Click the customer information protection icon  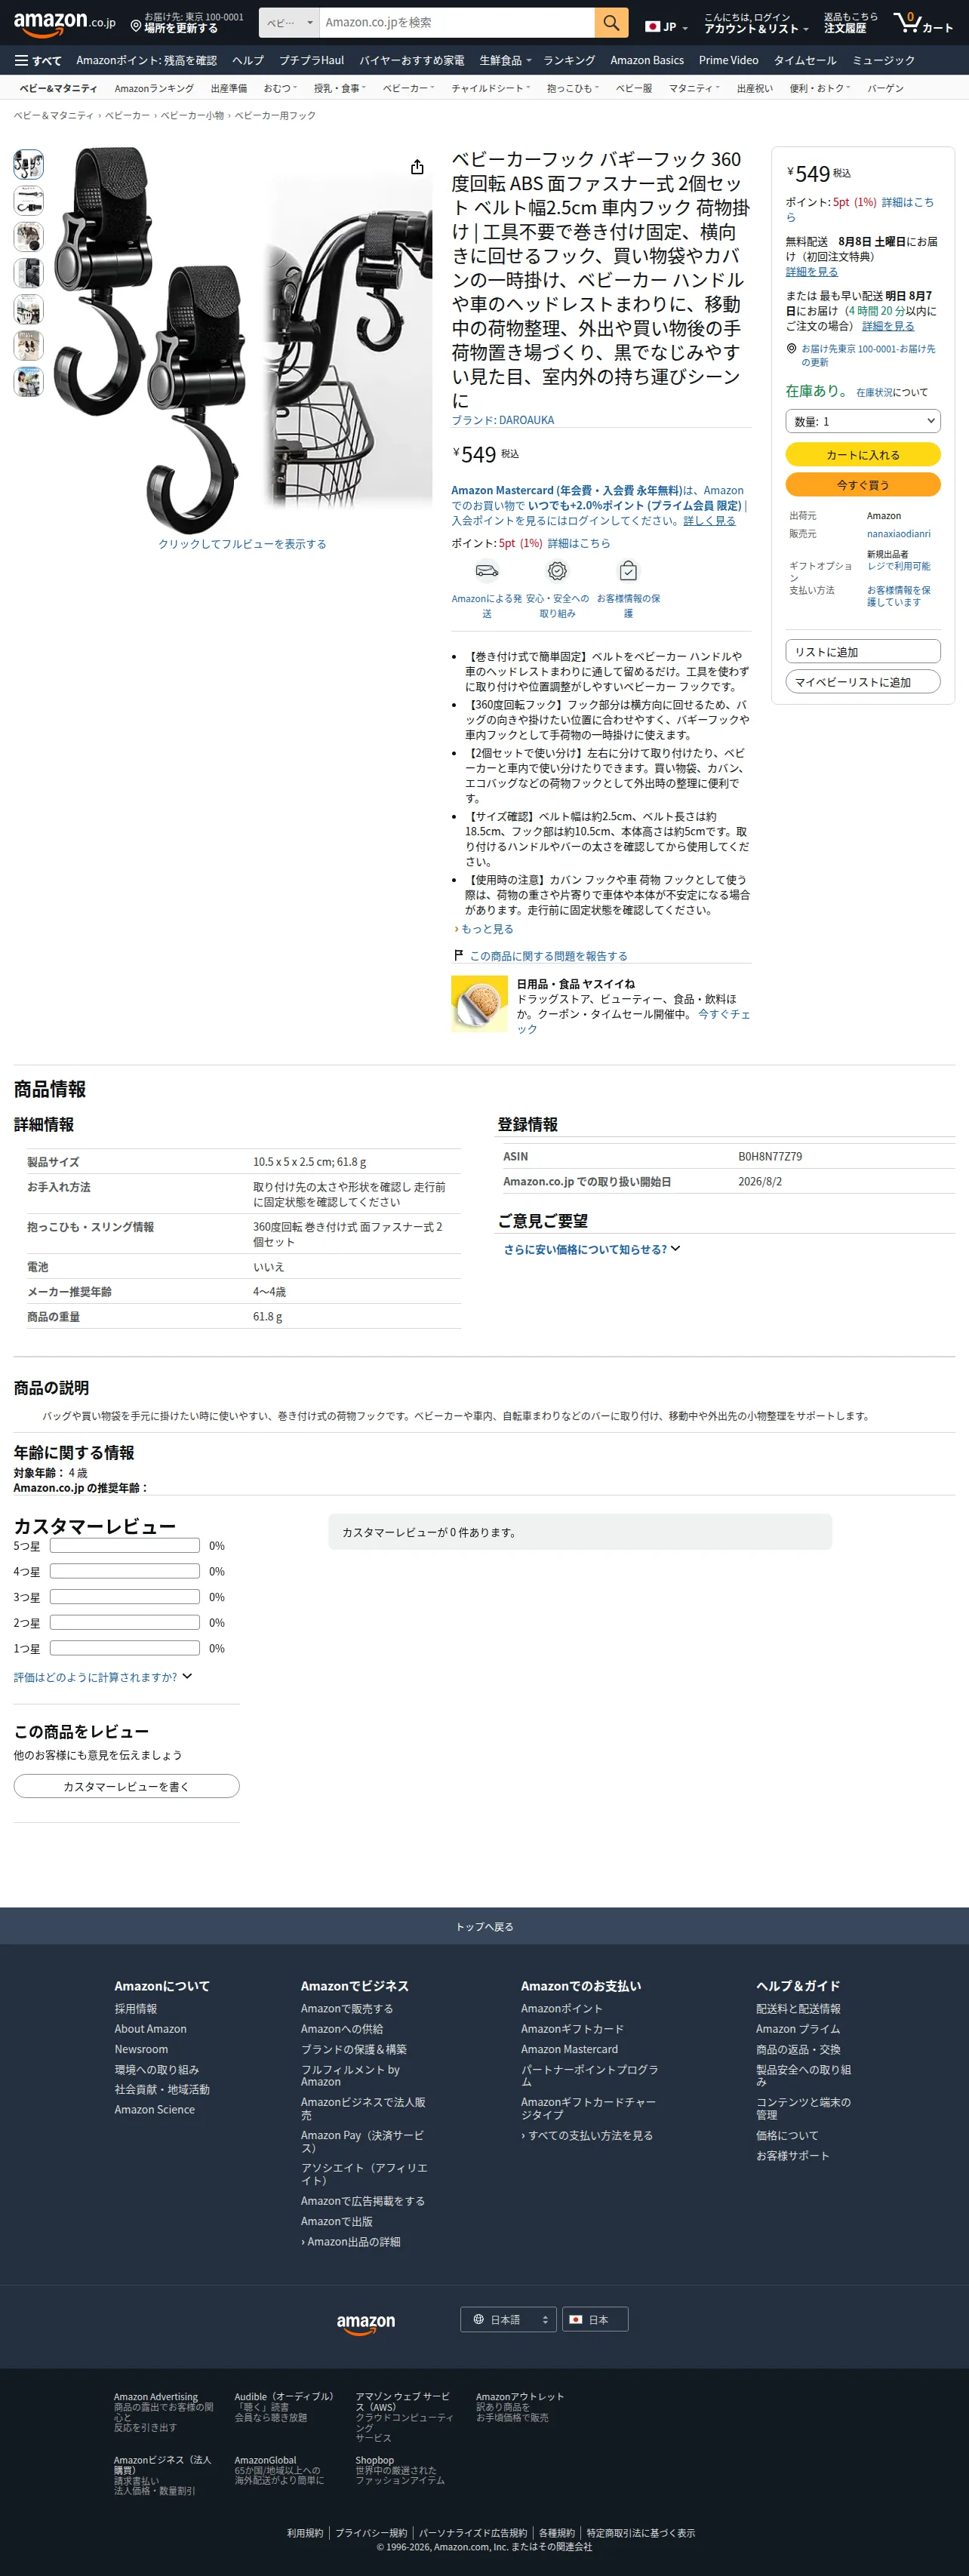(x=628, y=571)
